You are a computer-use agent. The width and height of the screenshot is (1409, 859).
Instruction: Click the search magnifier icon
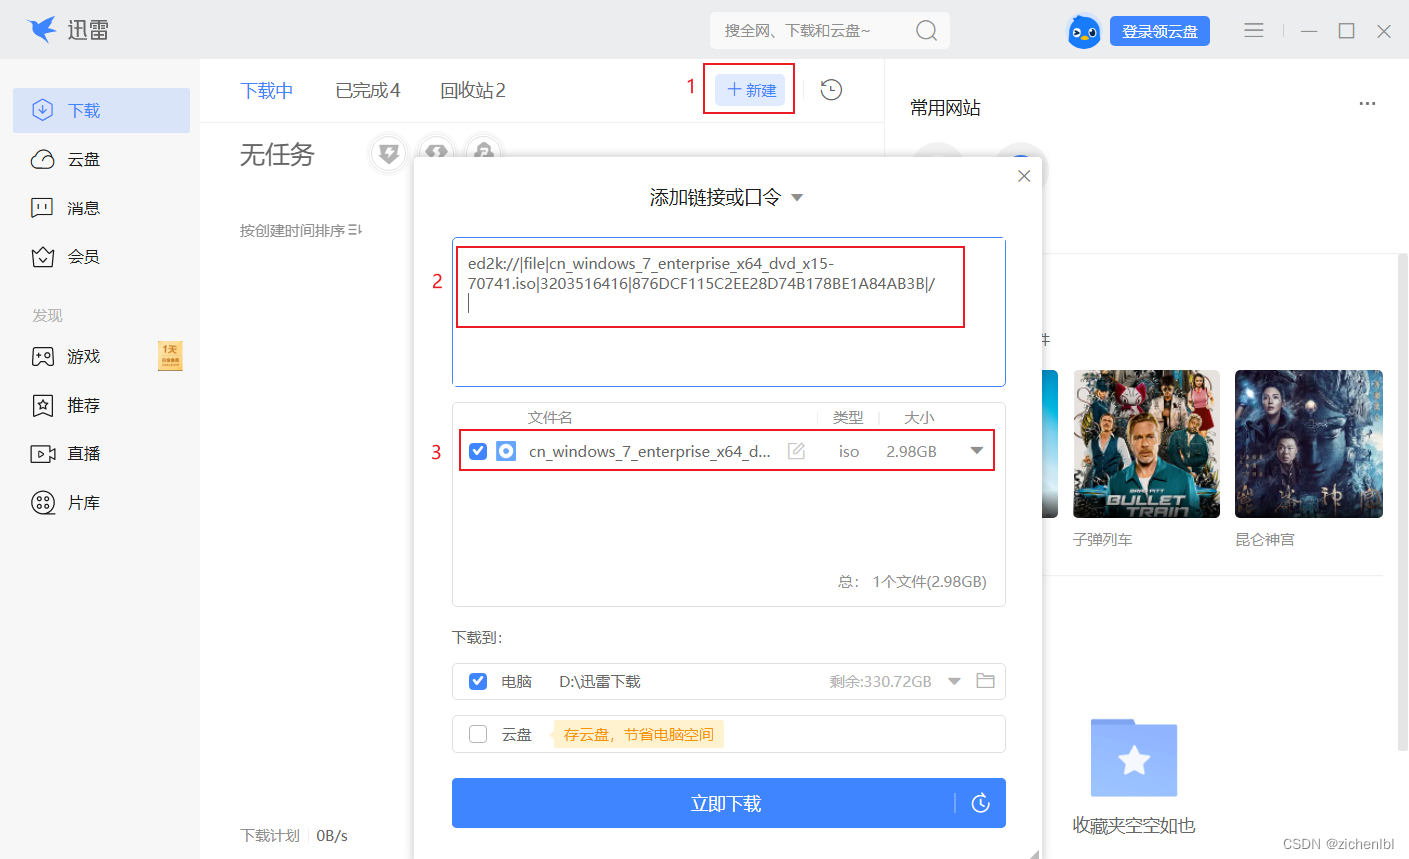926,31
